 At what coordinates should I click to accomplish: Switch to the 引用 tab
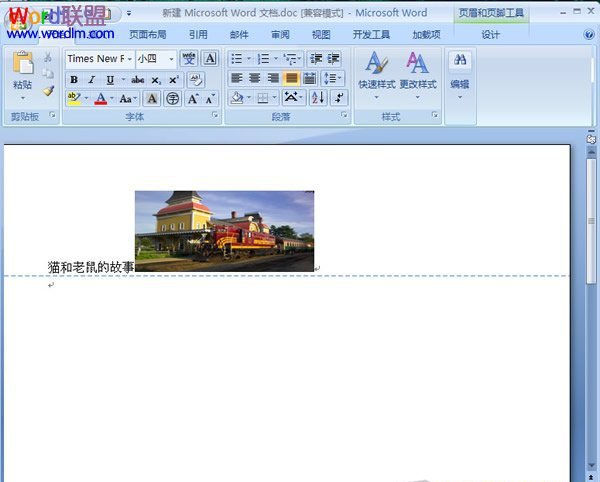(x=198, y=35)
